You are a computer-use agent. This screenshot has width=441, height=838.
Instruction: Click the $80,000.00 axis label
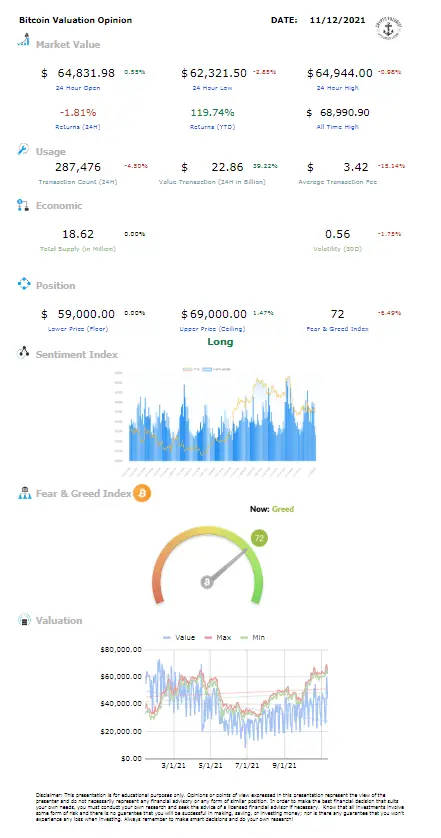coord(121,649)
